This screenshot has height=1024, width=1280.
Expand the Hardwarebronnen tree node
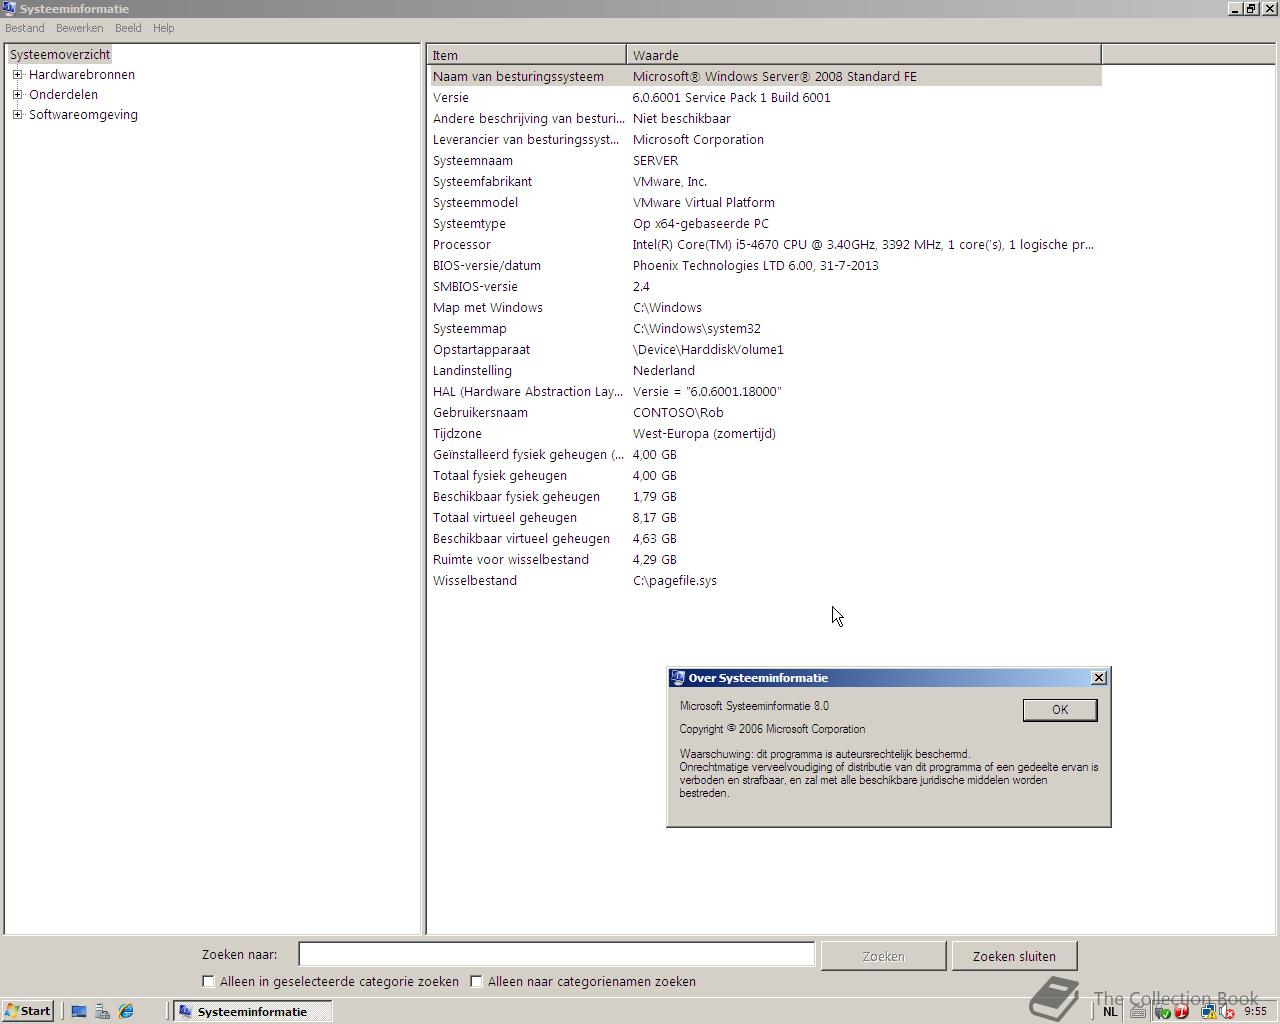pyautogui.click(x=17, y=74)
